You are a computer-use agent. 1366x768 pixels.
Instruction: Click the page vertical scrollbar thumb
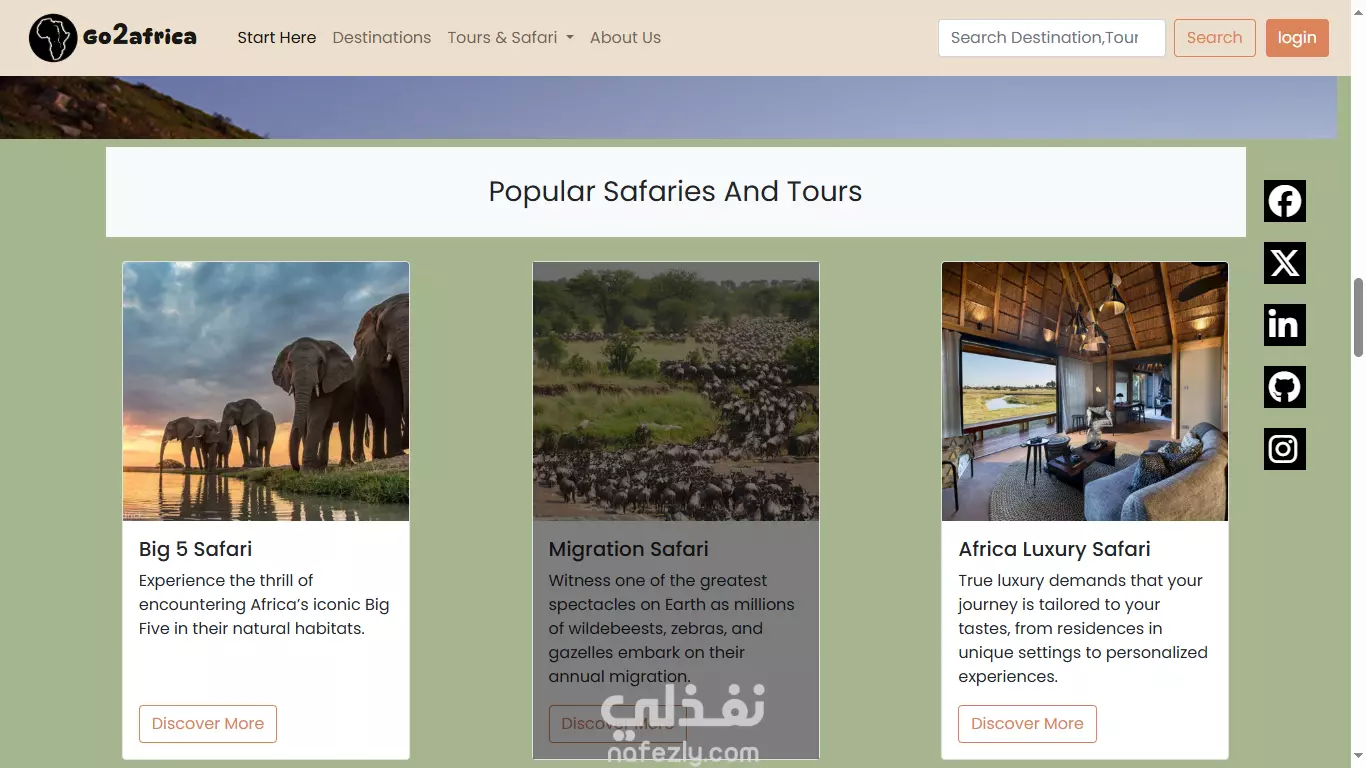click(x=1358, y=317)
